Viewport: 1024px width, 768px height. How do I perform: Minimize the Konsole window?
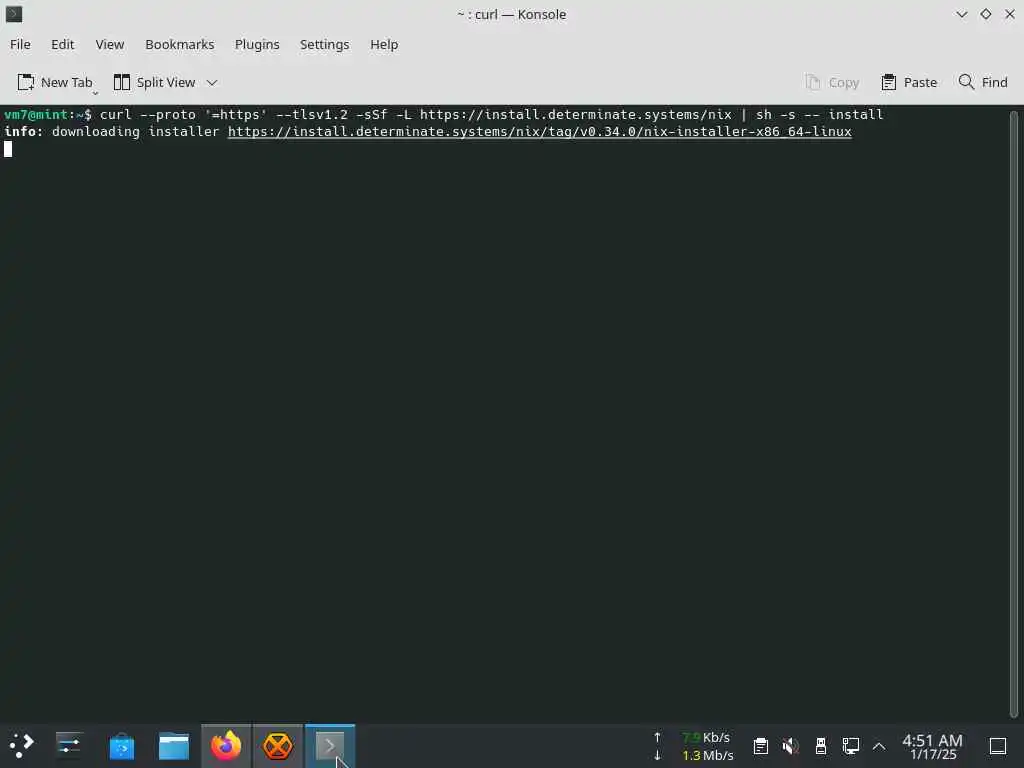(x=961, y=14)
